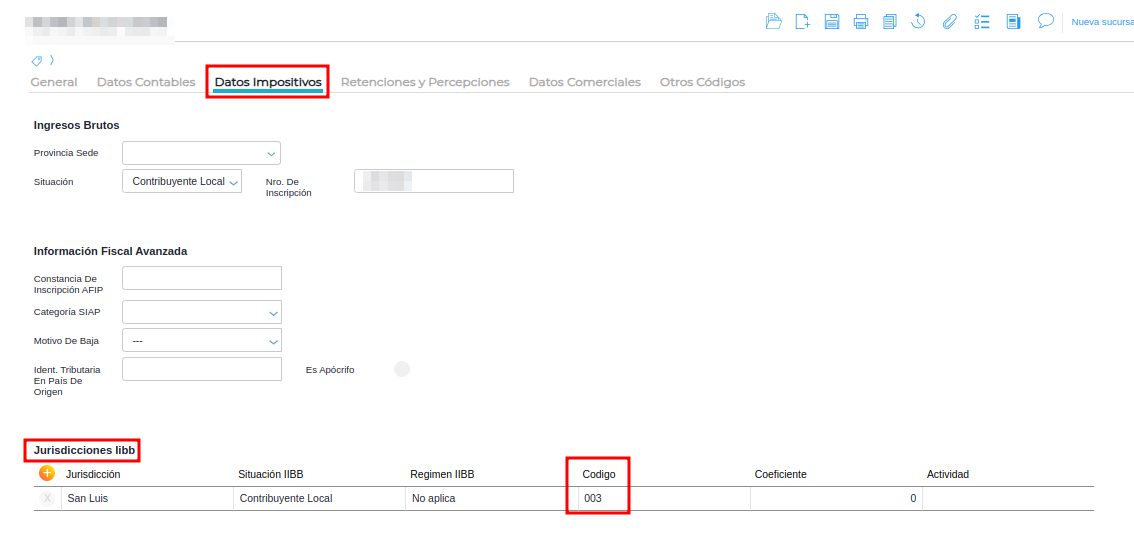
Task: Print using the printer icon
Action: click(x=861, y=21)
